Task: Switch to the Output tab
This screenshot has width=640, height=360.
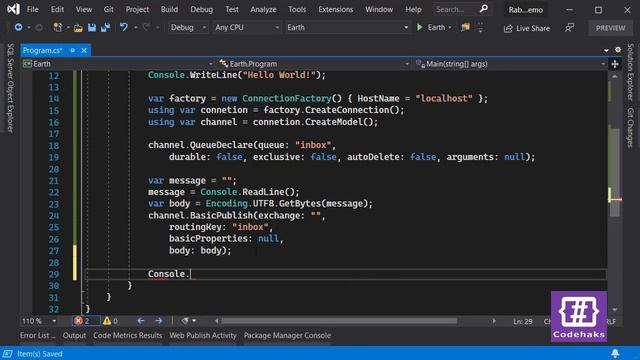Action: [74, 335]
